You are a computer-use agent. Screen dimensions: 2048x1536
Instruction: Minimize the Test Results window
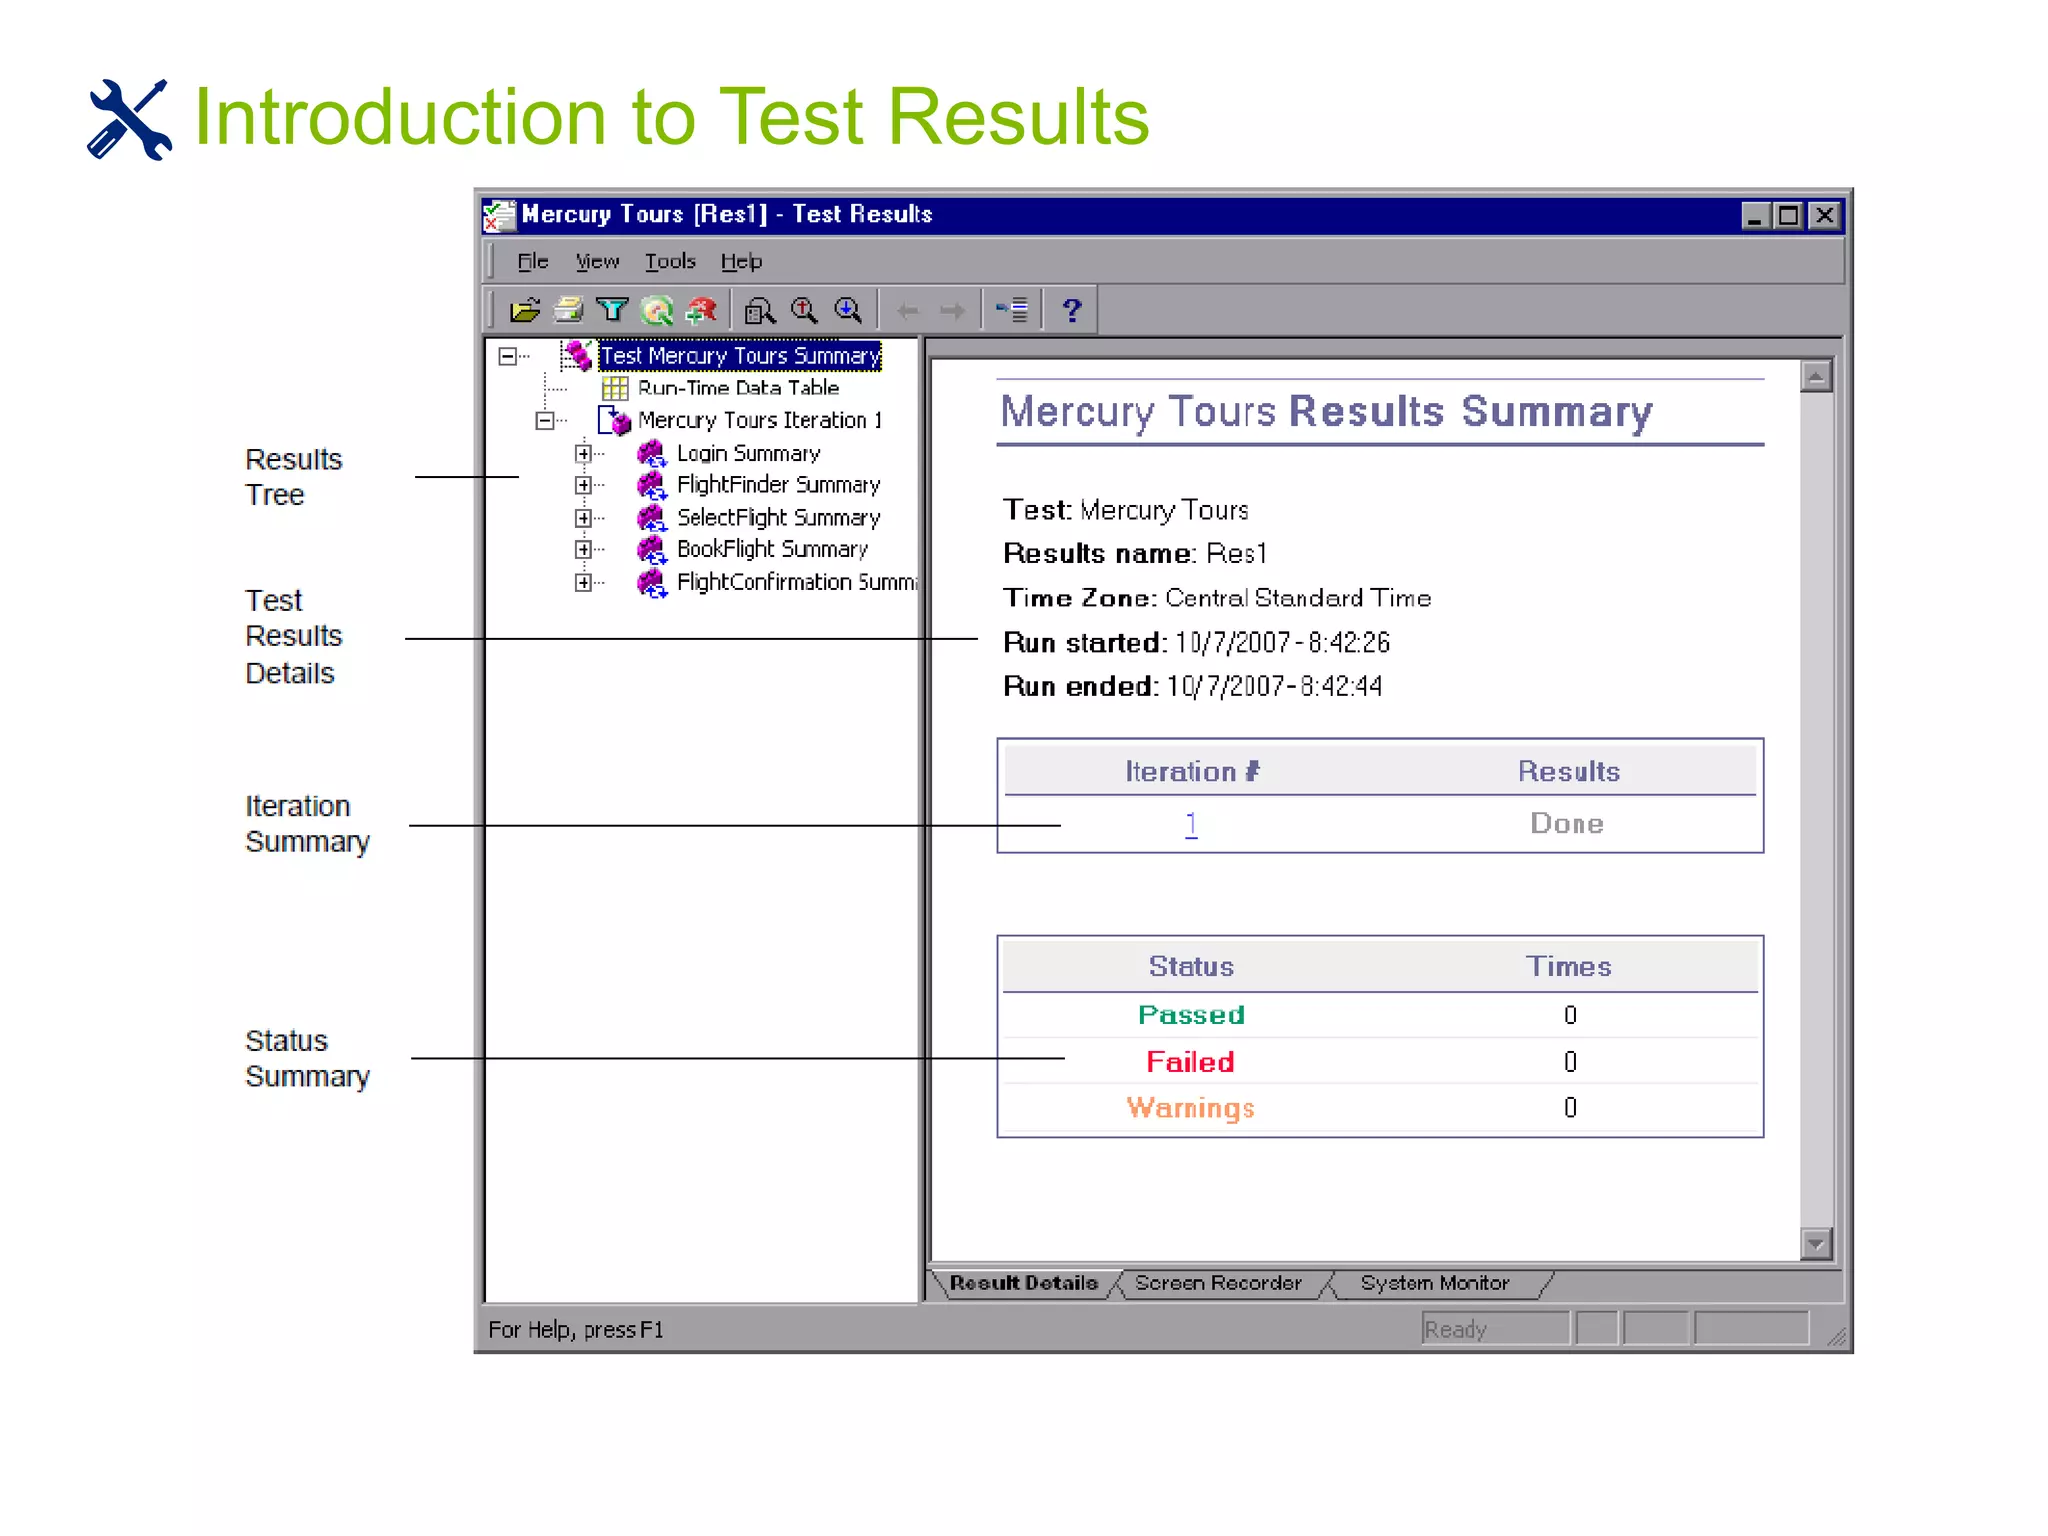pyautogui.click(x=1755, y=216)
